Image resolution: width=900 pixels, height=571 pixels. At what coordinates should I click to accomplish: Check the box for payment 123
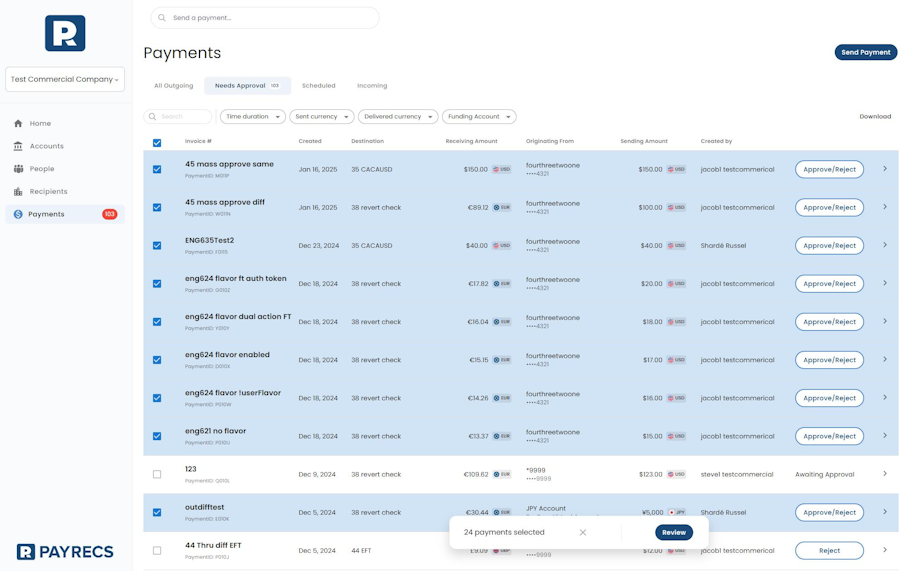157,475
